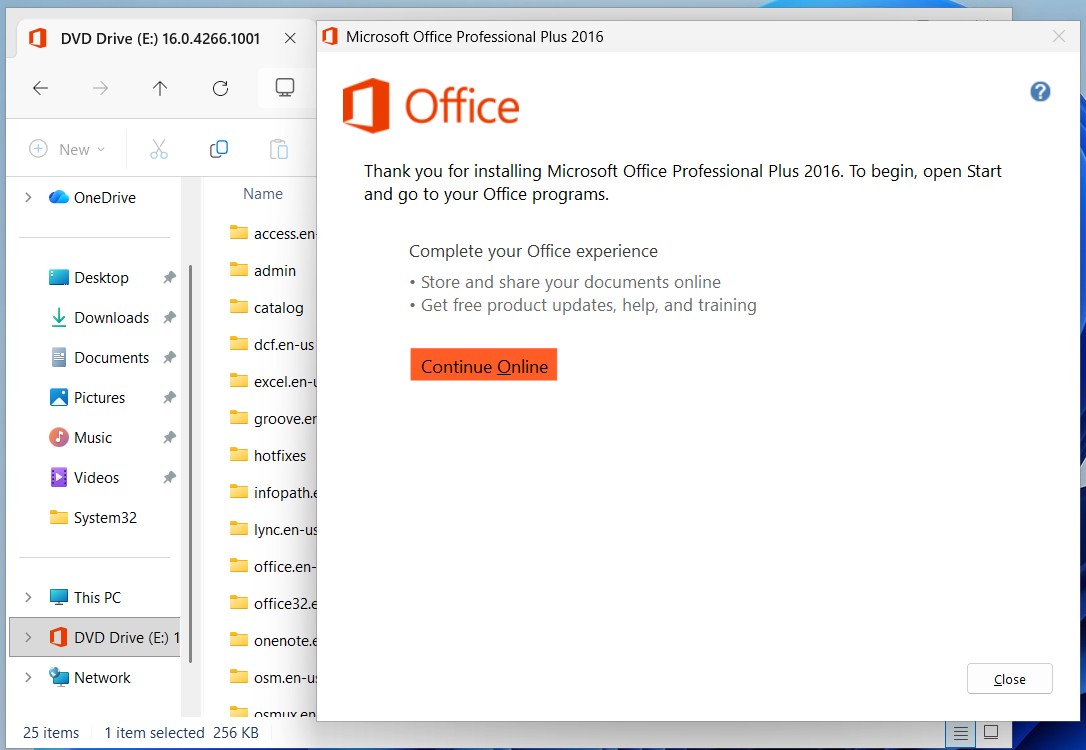Viewport: 1086px width, 750px height.
Task: Navigate up one folder level
Action: pyautogui.click(x=160, y=88)
